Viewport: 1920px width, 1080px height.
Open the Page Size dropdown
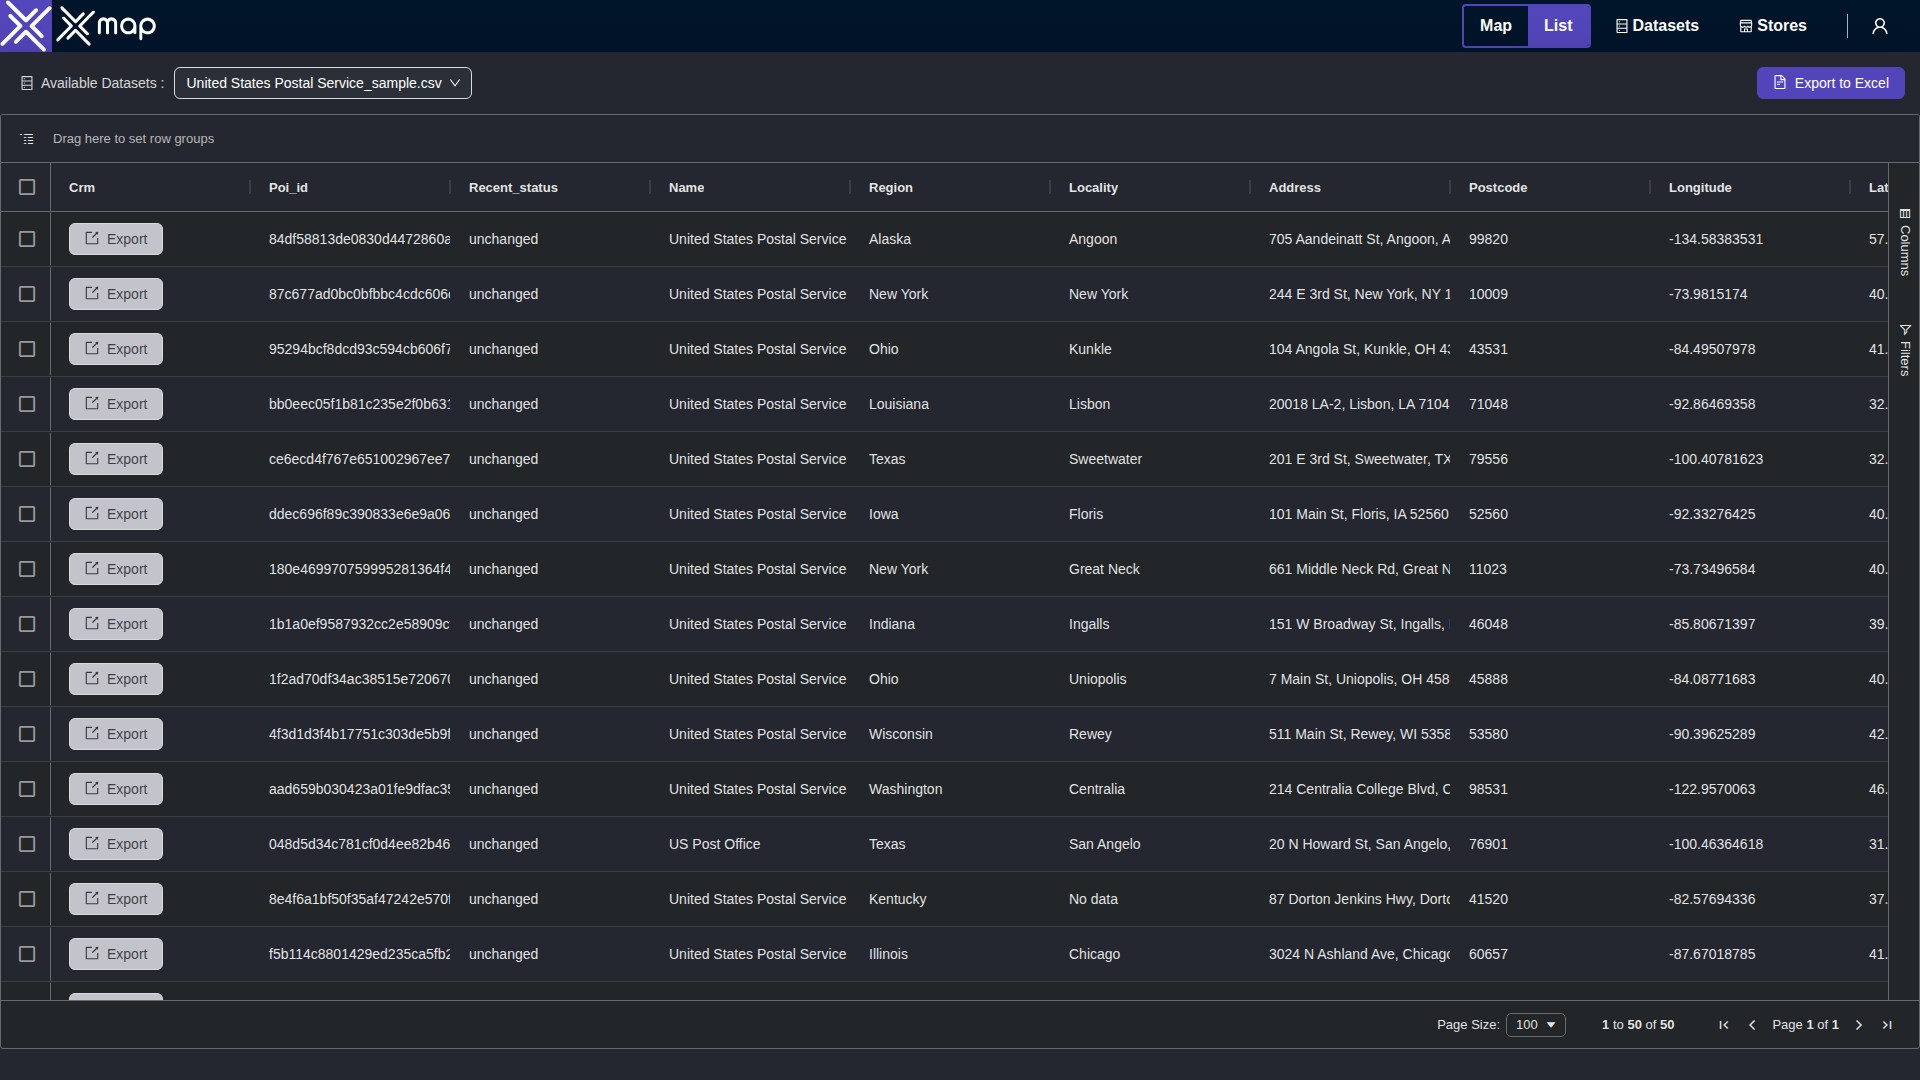pos(1535,1025)
